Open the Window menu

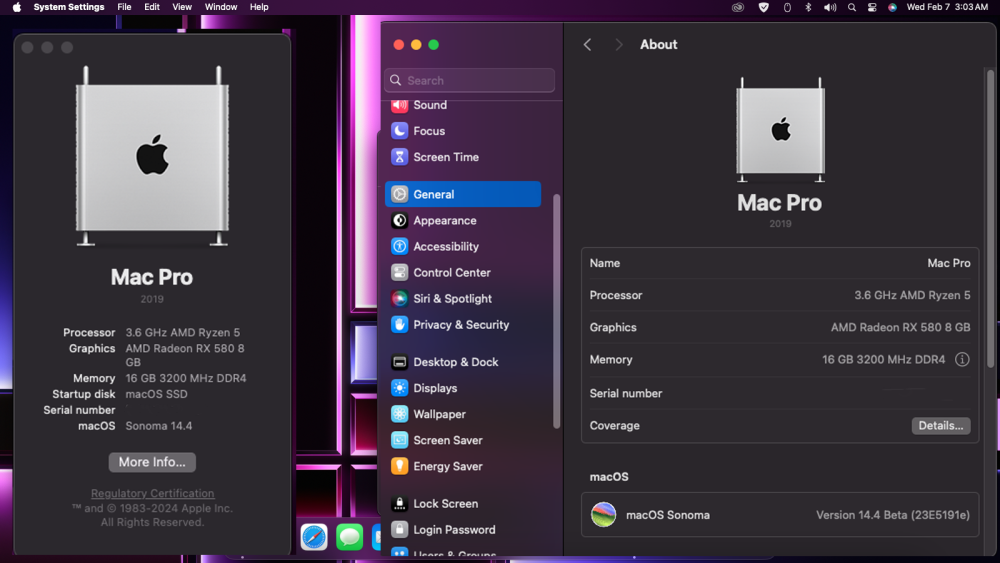click(221, 7)
